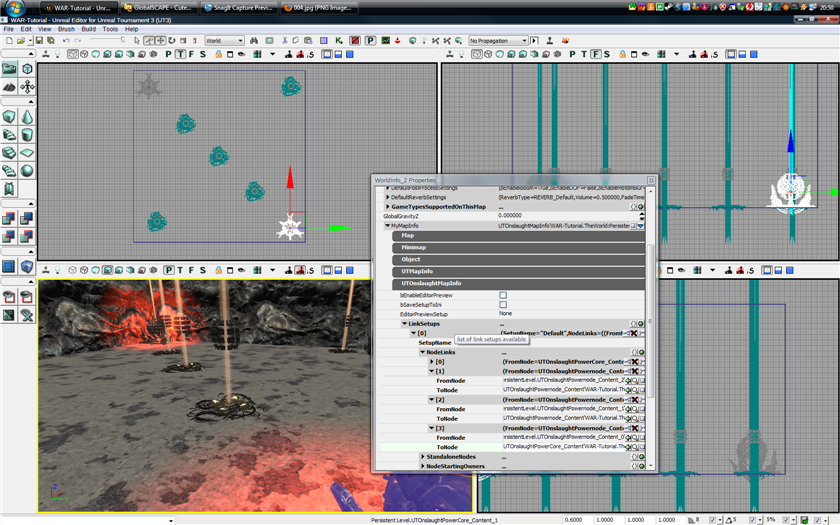This screenshot has height=525, width=840.
Task: Open the Brush menu
Action: tap(66, 29)
